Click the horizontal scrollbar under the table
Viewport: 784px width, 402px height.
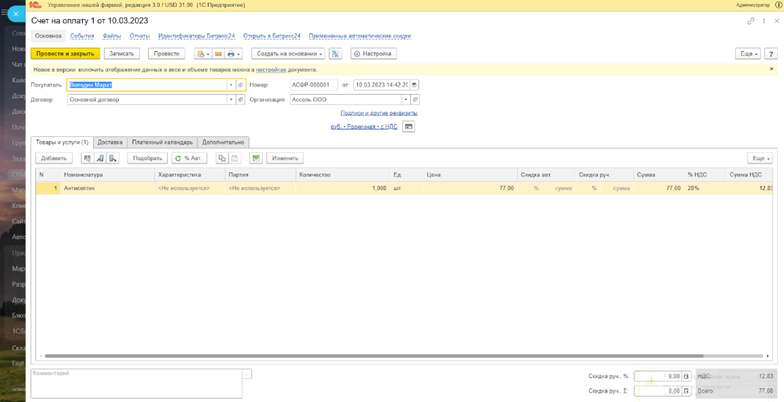(400, 357)
